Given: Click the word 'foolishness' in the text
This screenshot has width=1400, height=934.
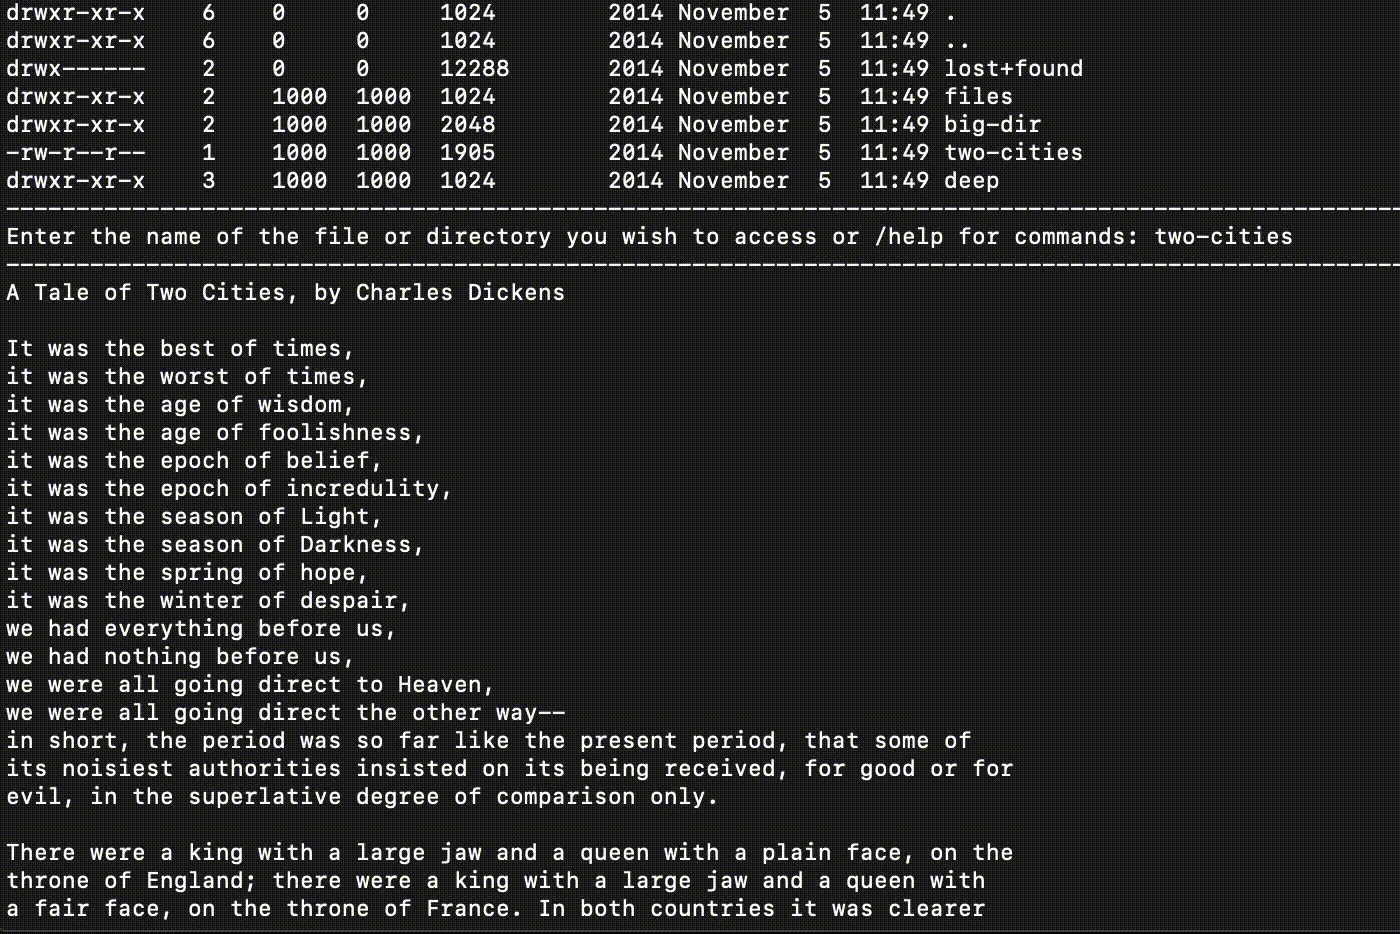Looking at the screenshot, I should [335, 433].
